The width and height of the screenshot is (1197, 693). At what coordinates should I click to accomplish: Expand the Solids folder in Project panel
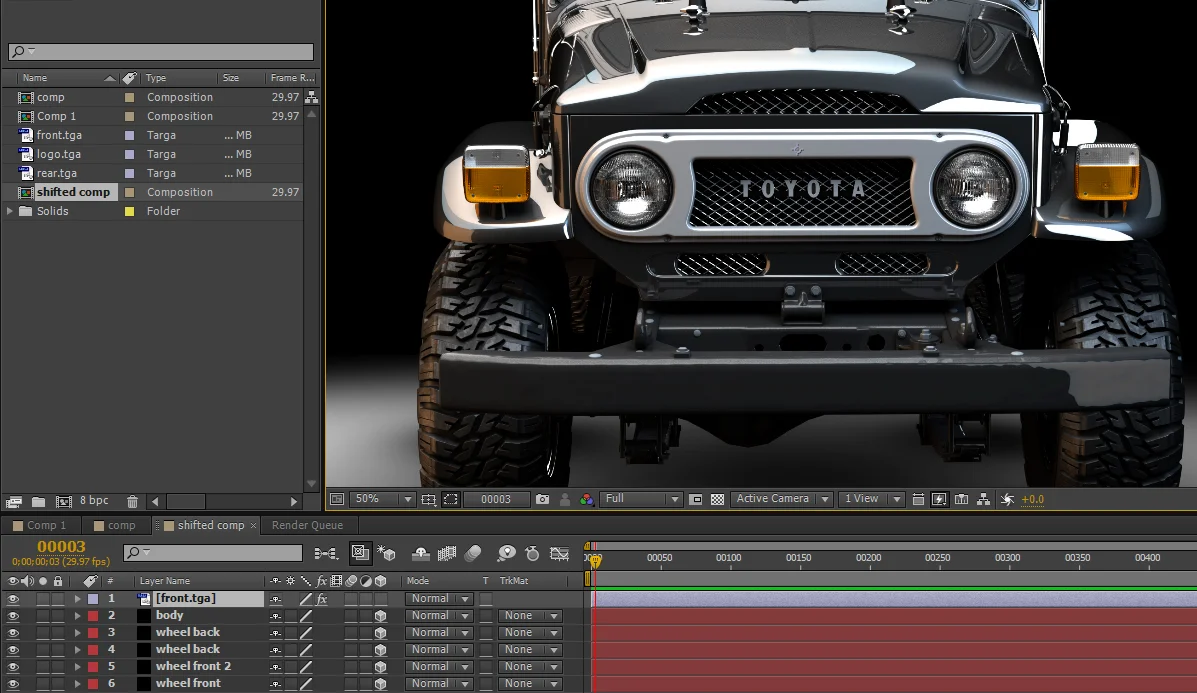point(9,211)
